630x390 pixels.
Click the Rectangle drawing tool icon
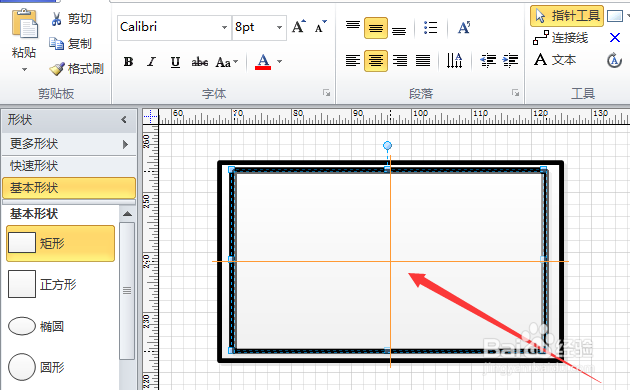[x=615, y=16]
